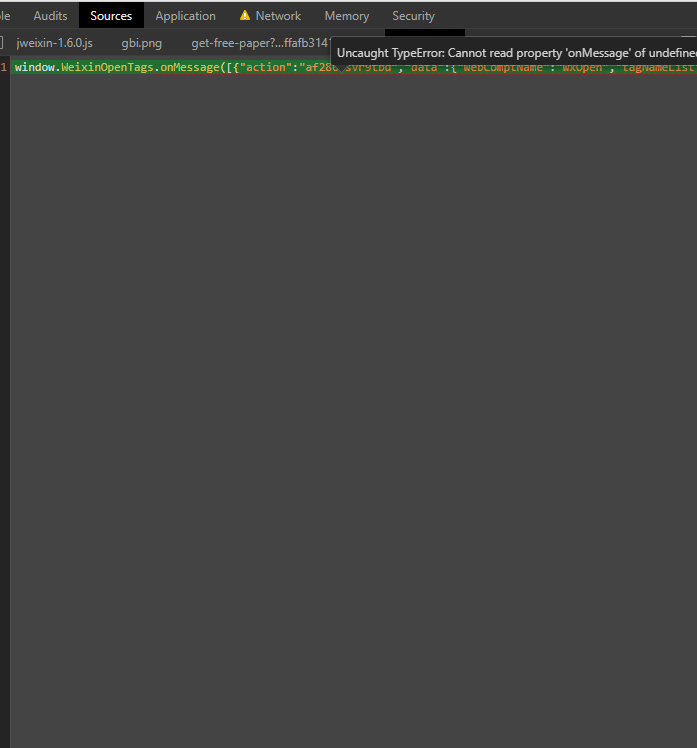Open the Network tab
The width and height of the screenshot is (697, 748).
click(278, 16)
